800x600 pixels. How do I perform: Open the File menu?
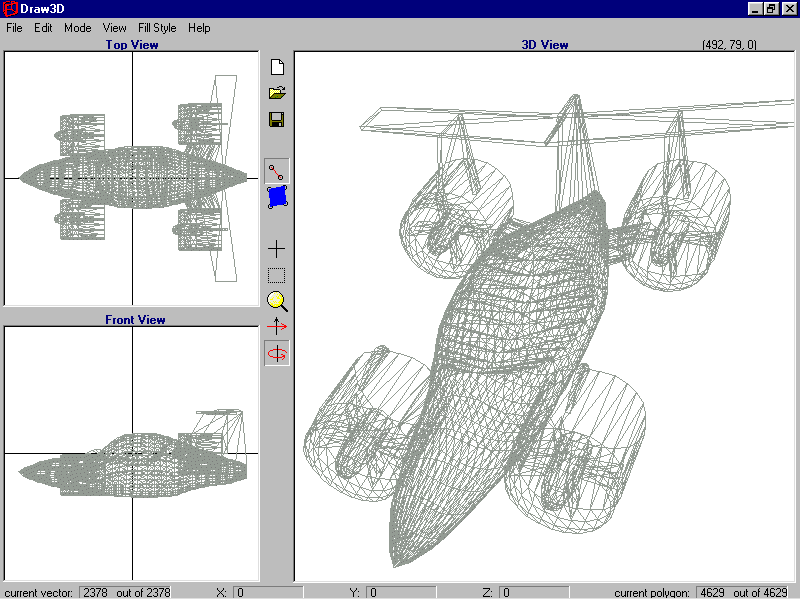14,28
